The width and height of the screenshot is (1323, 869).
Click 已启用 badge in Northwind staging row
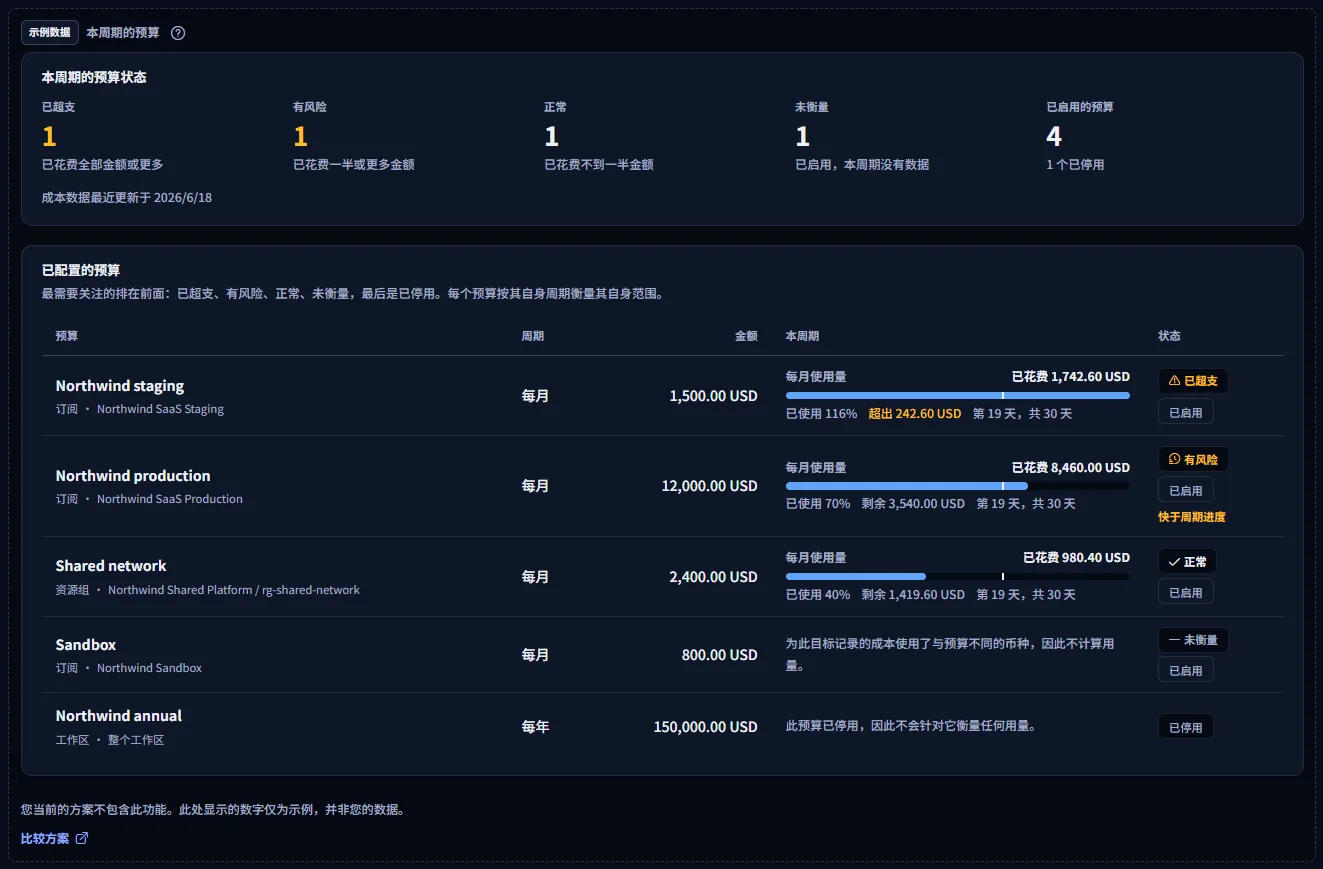click(1185, 412)
